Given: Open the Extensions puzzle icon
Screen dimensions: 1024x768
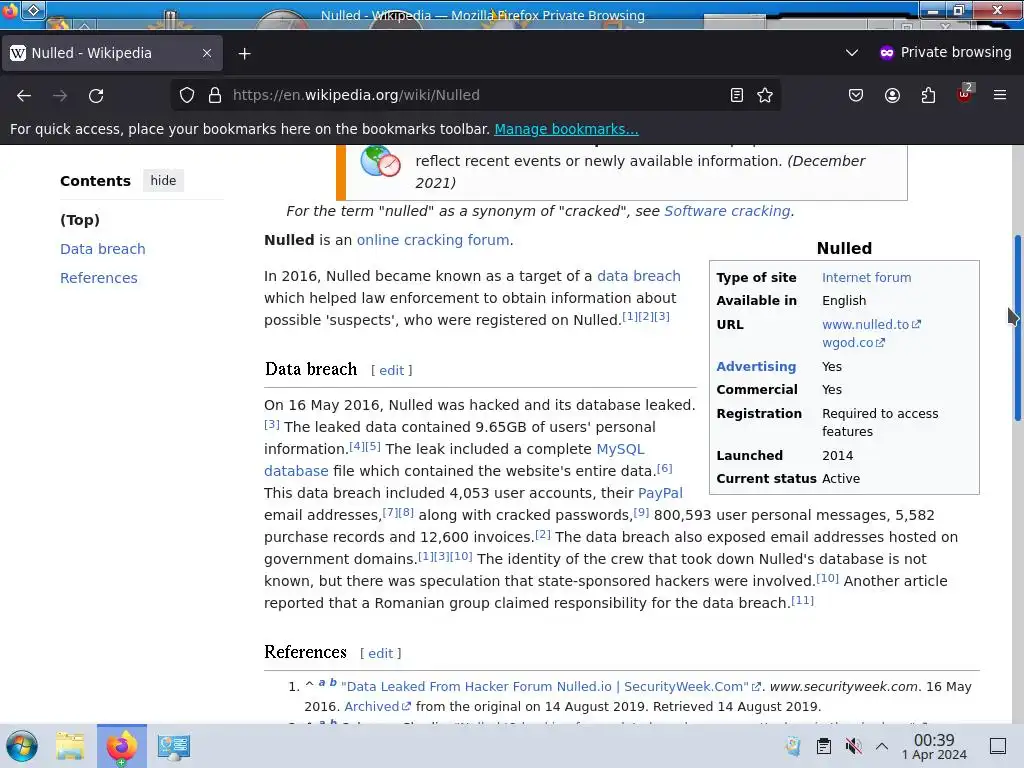Looking at the screenshot, I should click(x=928, y=95).
